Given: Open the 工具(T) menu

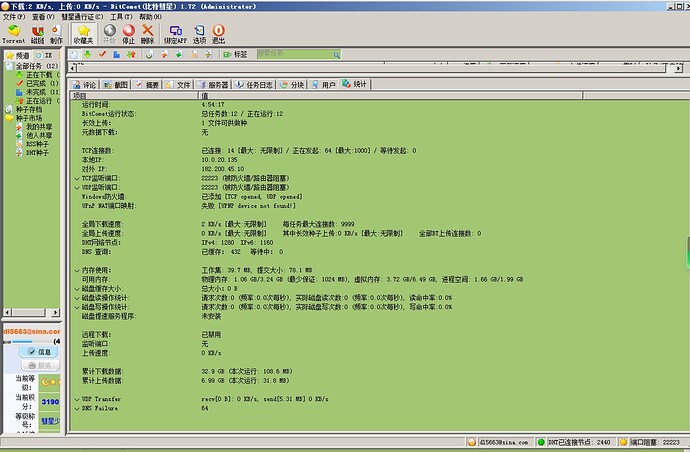Looking at the screenshot, I should click(x=120, y=17).
